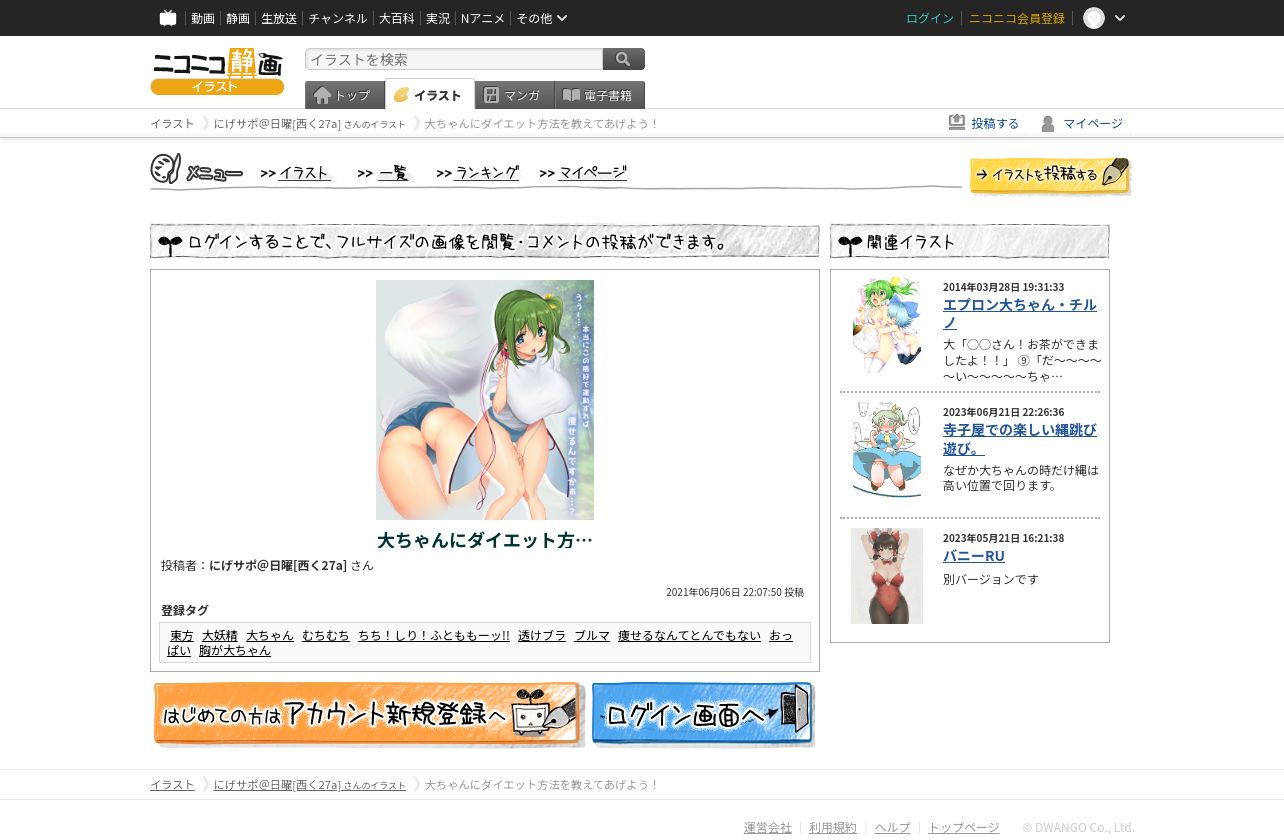Click bottom breadcrumb イラスト link

click(x=172, y=784)
